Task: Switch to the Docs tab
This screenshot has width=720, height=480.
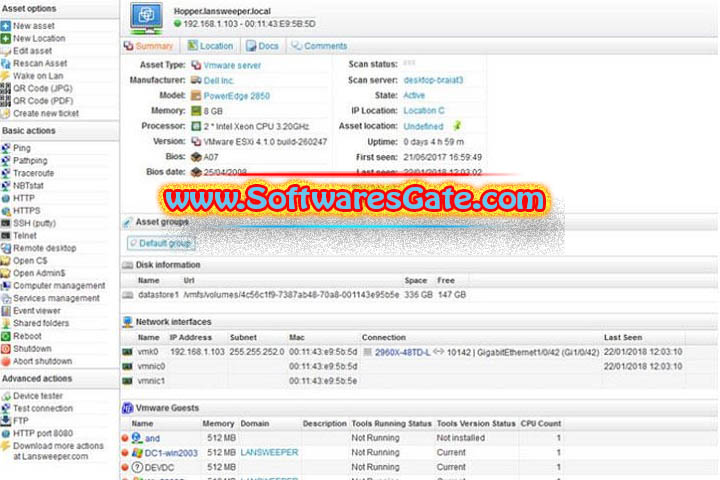Action: pos(262,46)
